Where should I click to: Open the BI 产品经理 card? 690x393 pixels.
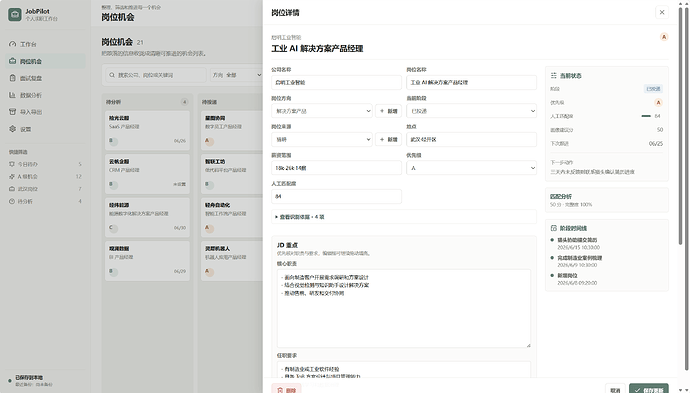(x=147, y=260)
